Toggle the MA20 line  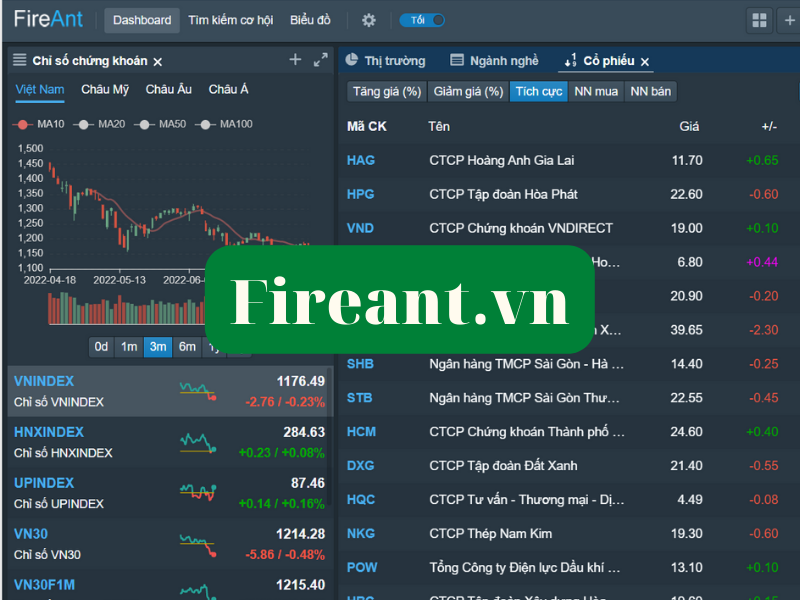point(99,124)
